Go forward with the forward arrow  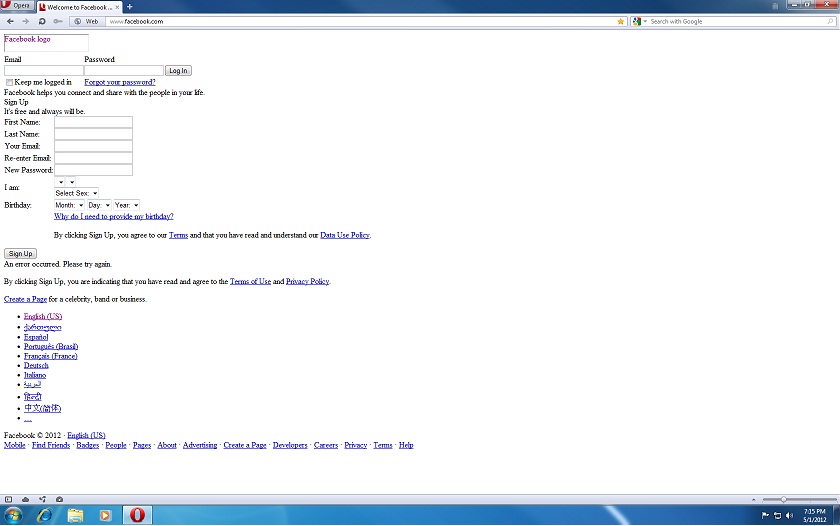pyautogui.click(x=25, y=21)
